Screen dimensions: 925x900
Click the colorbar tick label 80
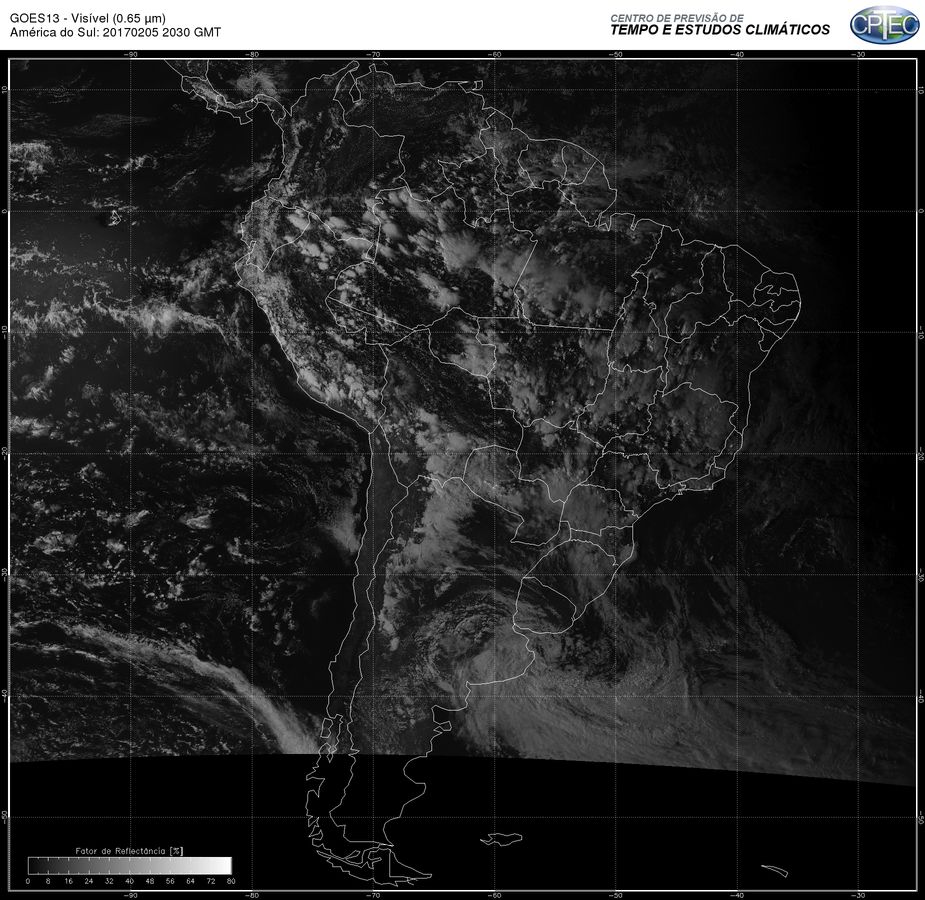click(231, 881)
